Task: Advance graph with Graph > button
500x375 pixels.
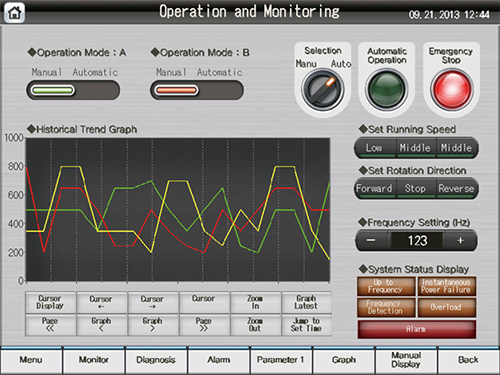Action: tap(153, 325)
